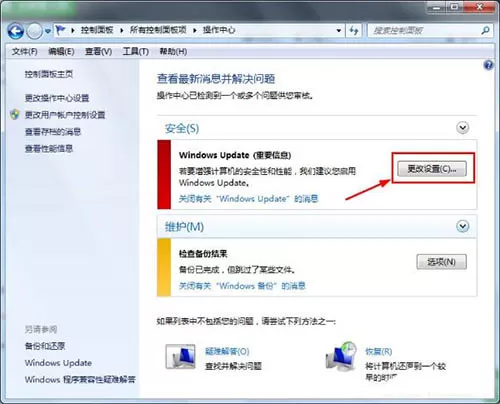
Task: Open 查看存档的消息 link
Action: [x=53, y=132]
